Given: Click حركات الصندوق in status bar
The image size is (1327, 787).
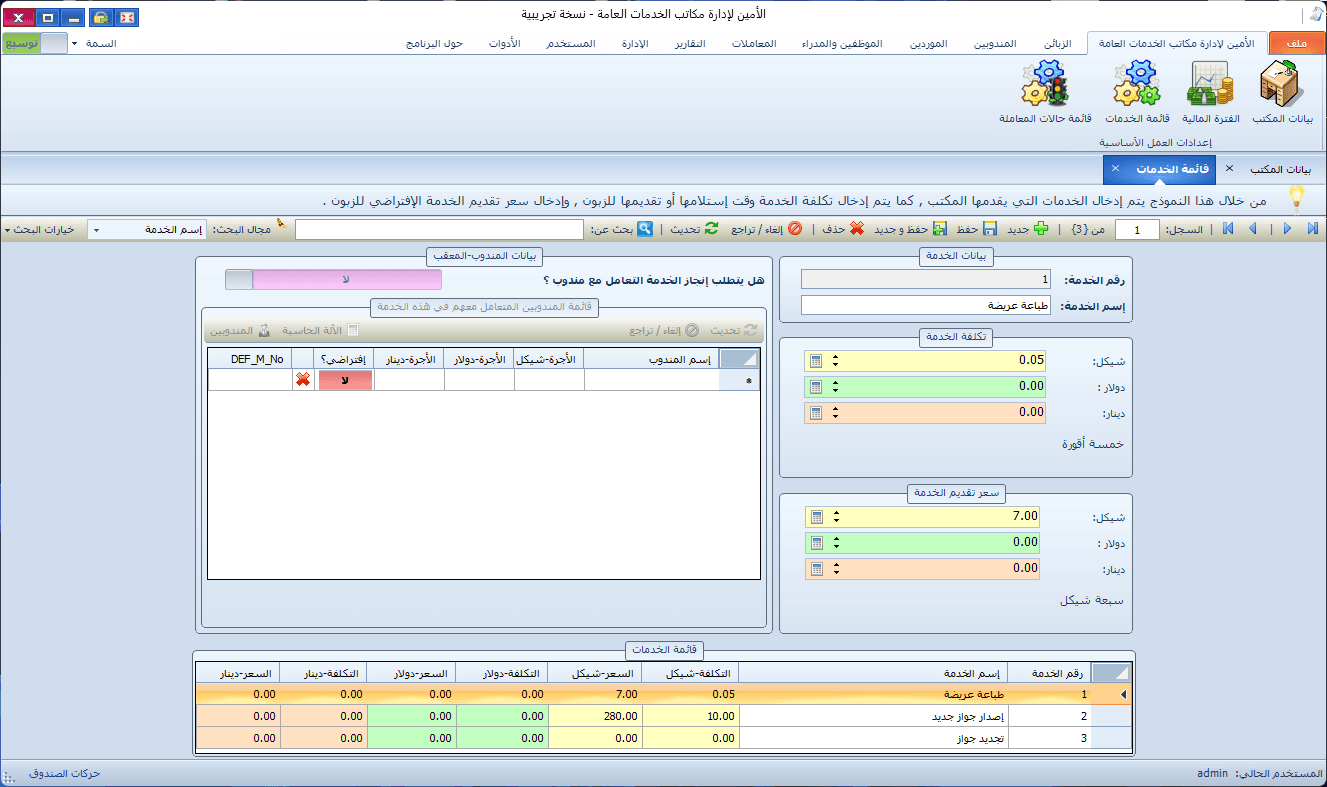Looking at the screenshot, I should [x=66, y=774].
